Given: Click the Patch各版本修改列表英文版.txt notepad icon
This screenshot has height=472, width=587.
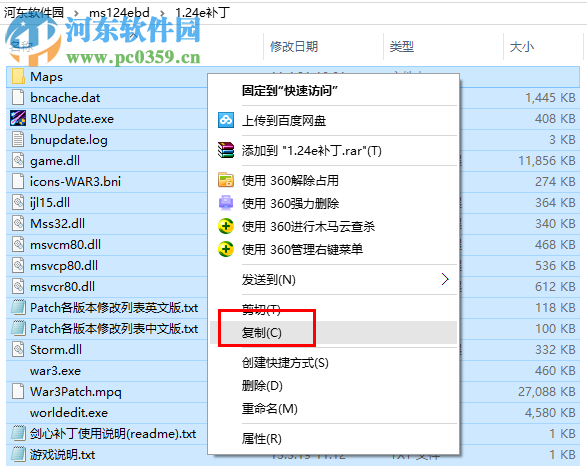Looking at the screenshot, I should coord(18,307).
